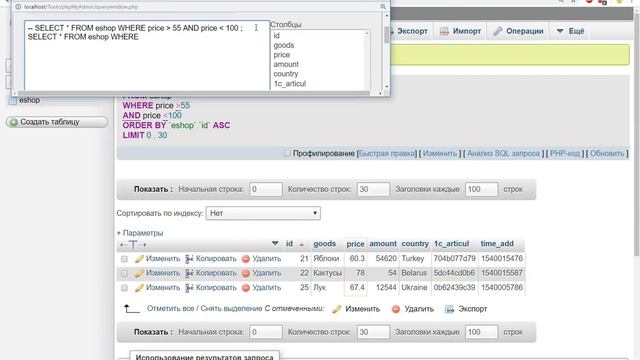Sort results by price column
This screenshot has height=360, width=640.
(x=355, y=244)
